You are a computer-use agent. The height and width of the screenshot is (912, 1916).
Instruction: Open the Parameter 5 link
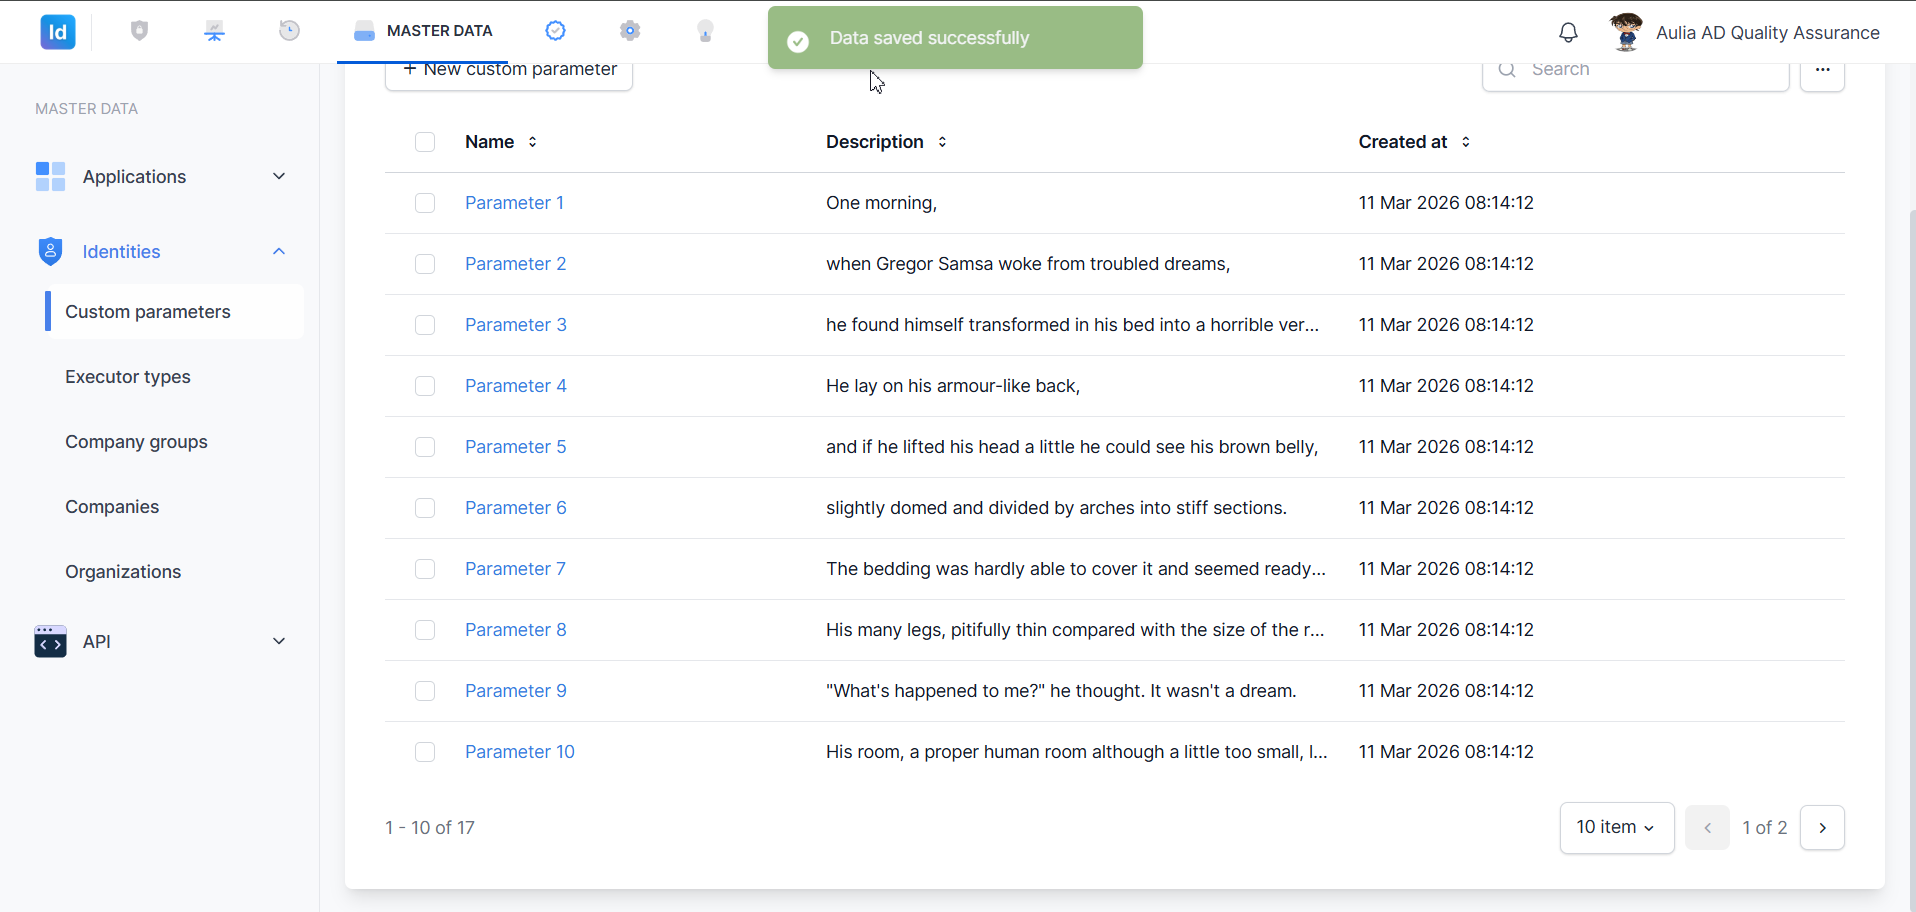[x=515, y=447]
